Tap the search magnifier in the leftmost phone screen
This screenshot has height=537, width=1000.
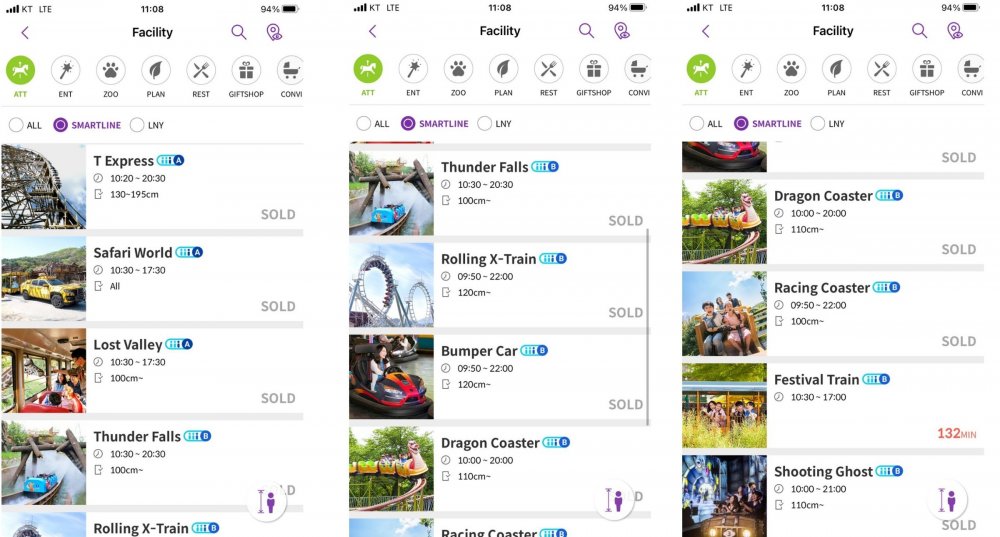(239, 32)
